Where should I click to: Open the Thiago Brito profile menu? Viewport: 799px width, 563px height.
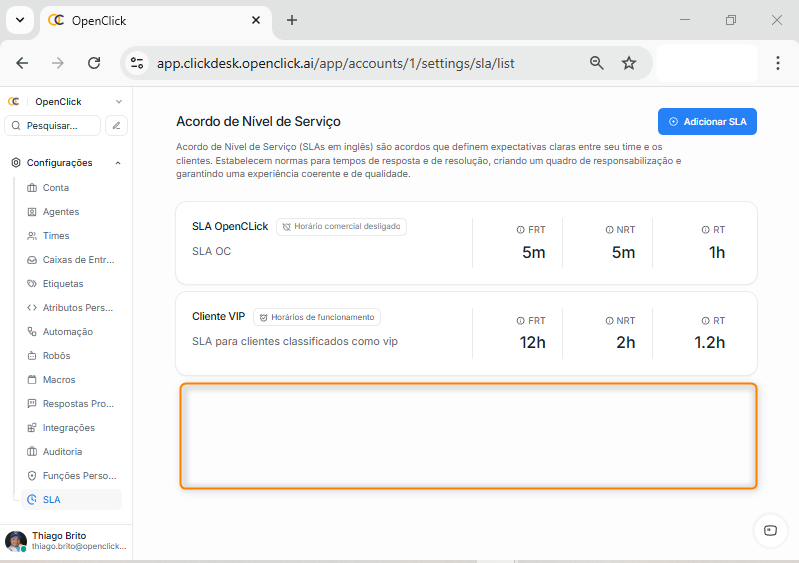pyautogui.click(x=65, y=541)
